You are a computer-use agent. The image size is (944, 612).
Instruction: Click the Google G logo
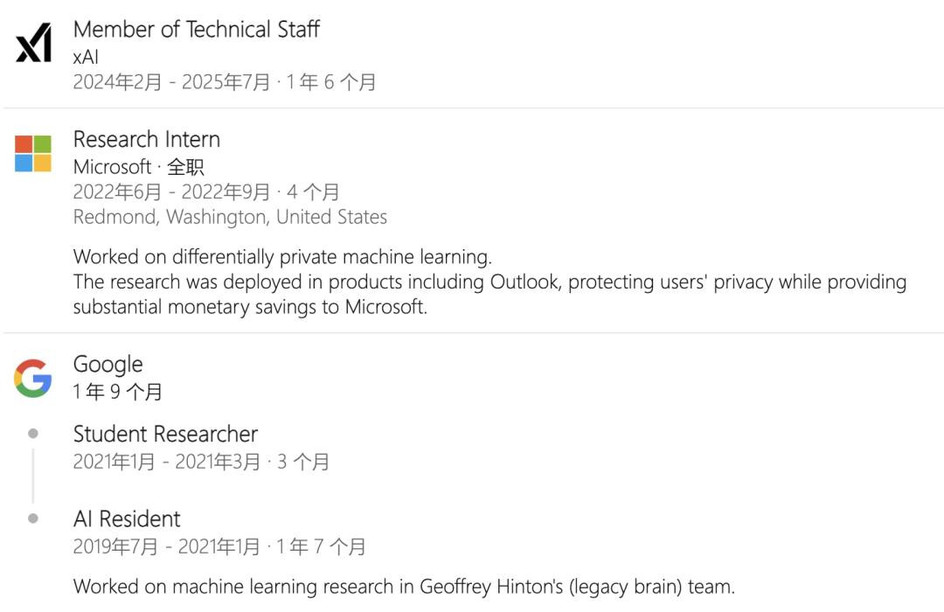[33, 379]
